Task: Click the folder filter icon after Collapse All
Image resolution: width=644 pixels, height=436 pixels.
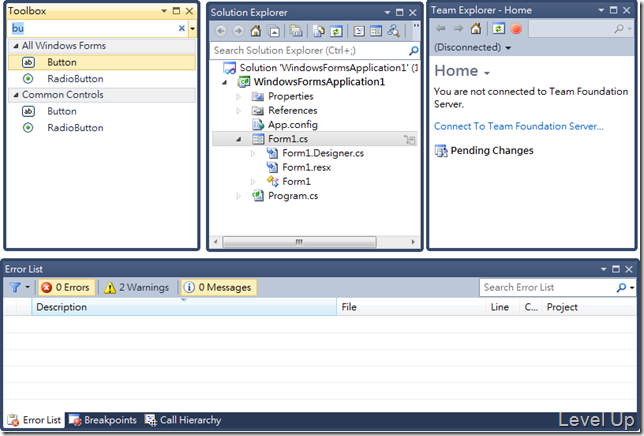Action: (x=296, y=31)
